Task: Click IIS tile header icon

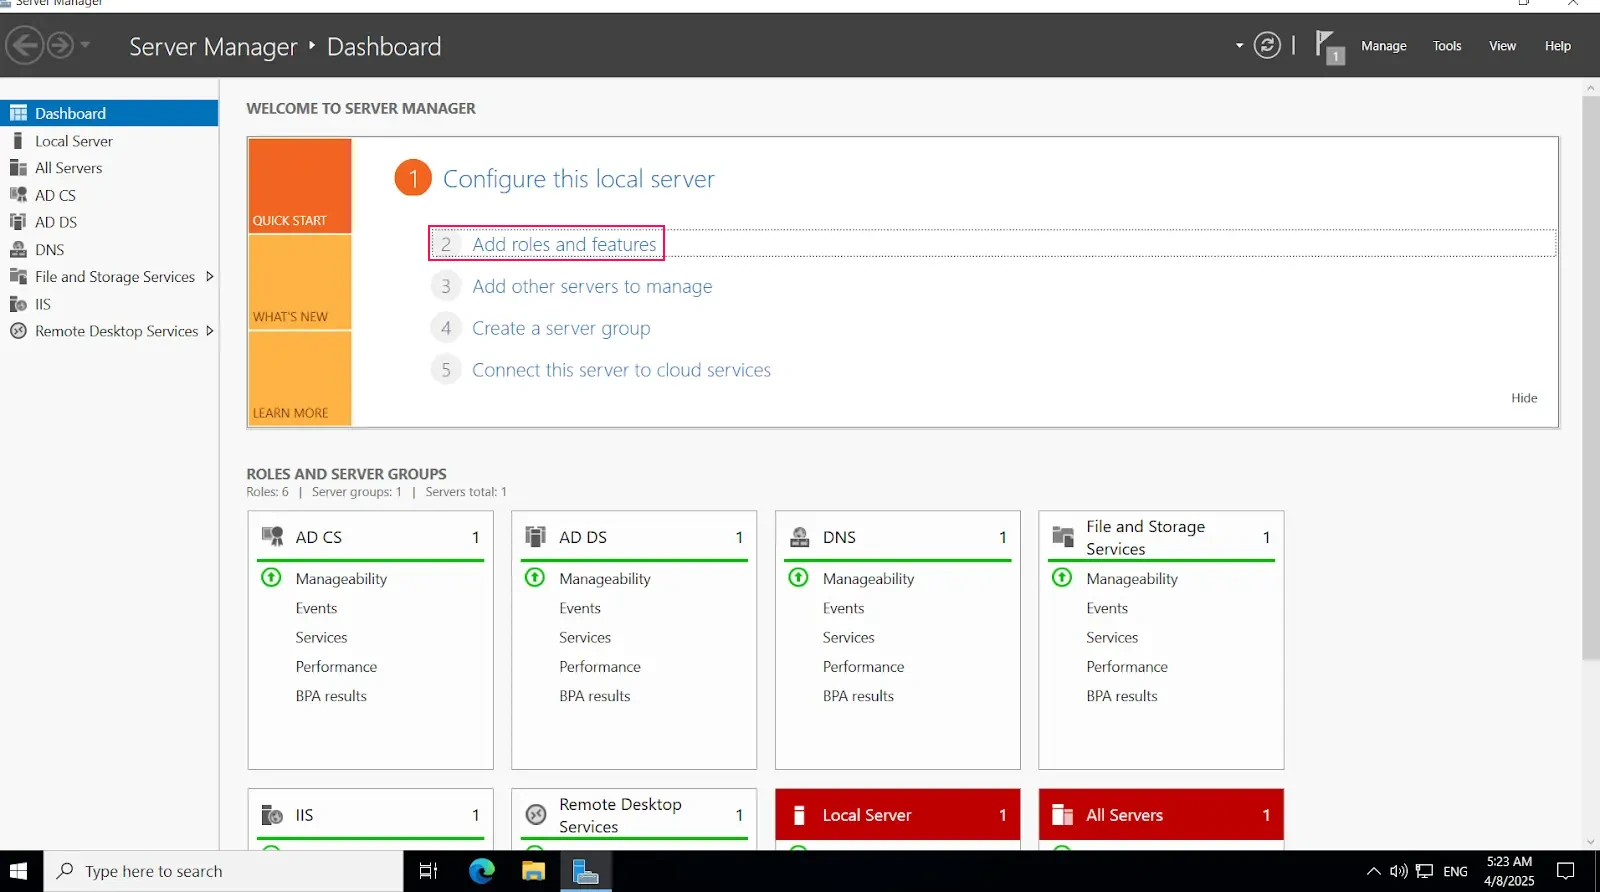Action: point(272,815)
